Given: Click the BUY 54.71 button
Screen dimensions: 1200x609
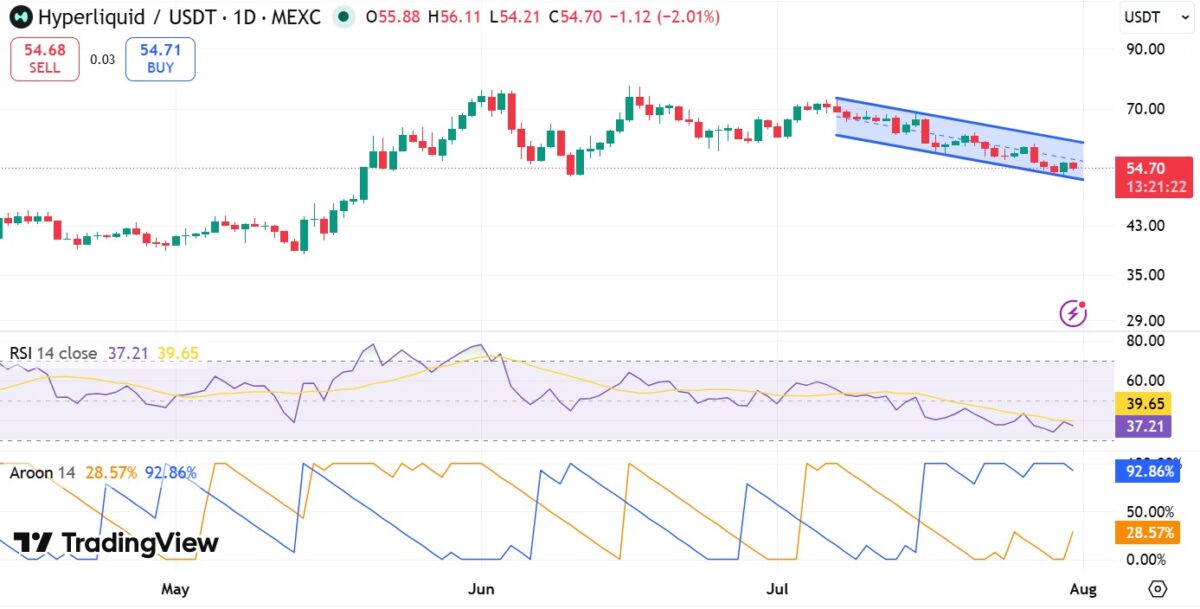Looking at the screenshot, I should (160, 59).
